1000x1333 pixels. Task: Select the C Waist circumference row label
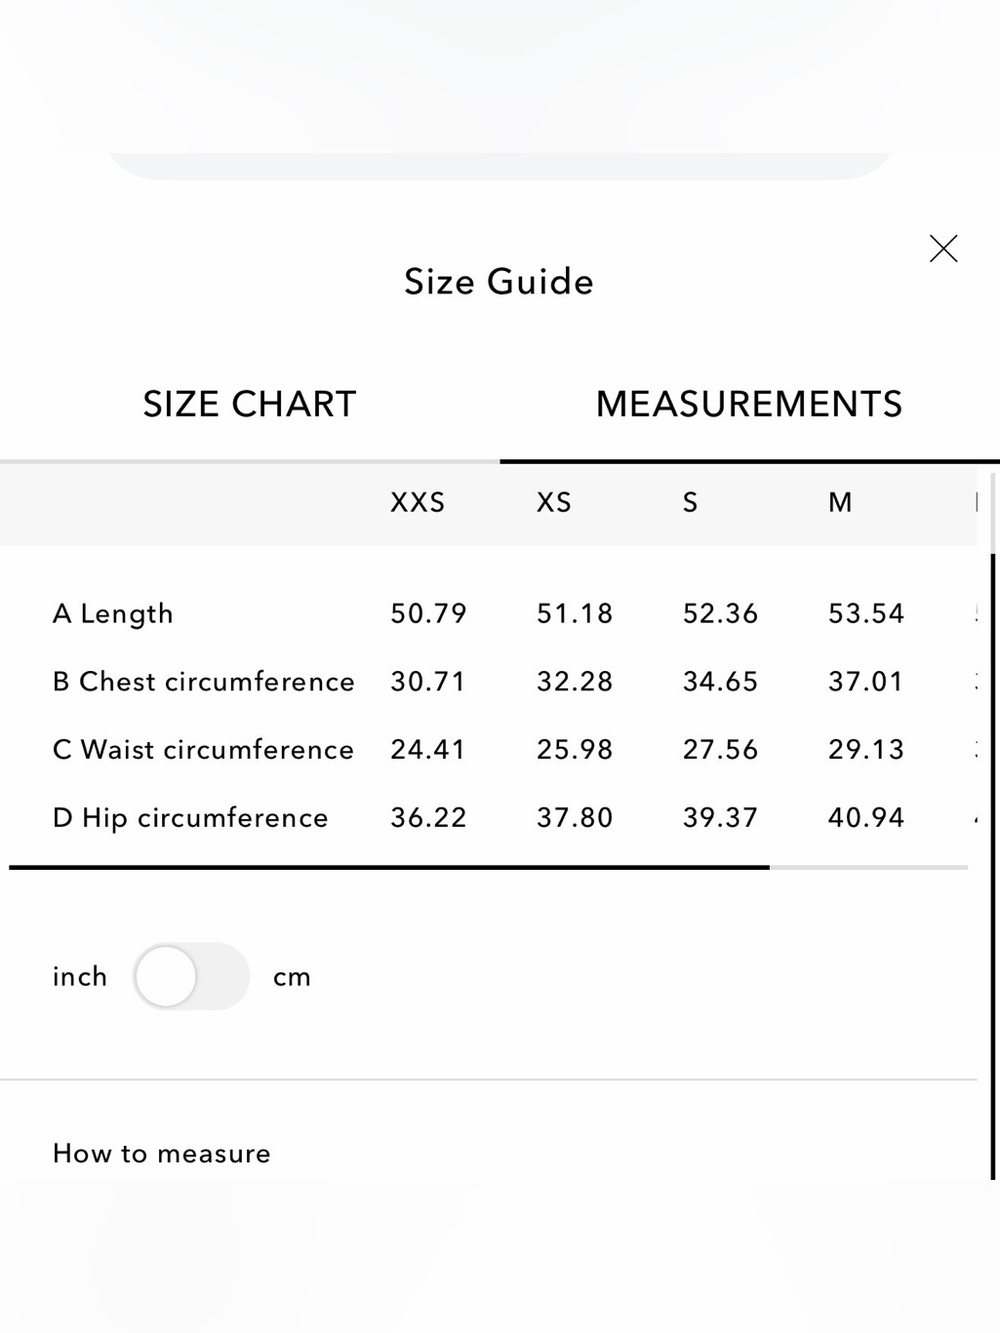click(203, 749)
